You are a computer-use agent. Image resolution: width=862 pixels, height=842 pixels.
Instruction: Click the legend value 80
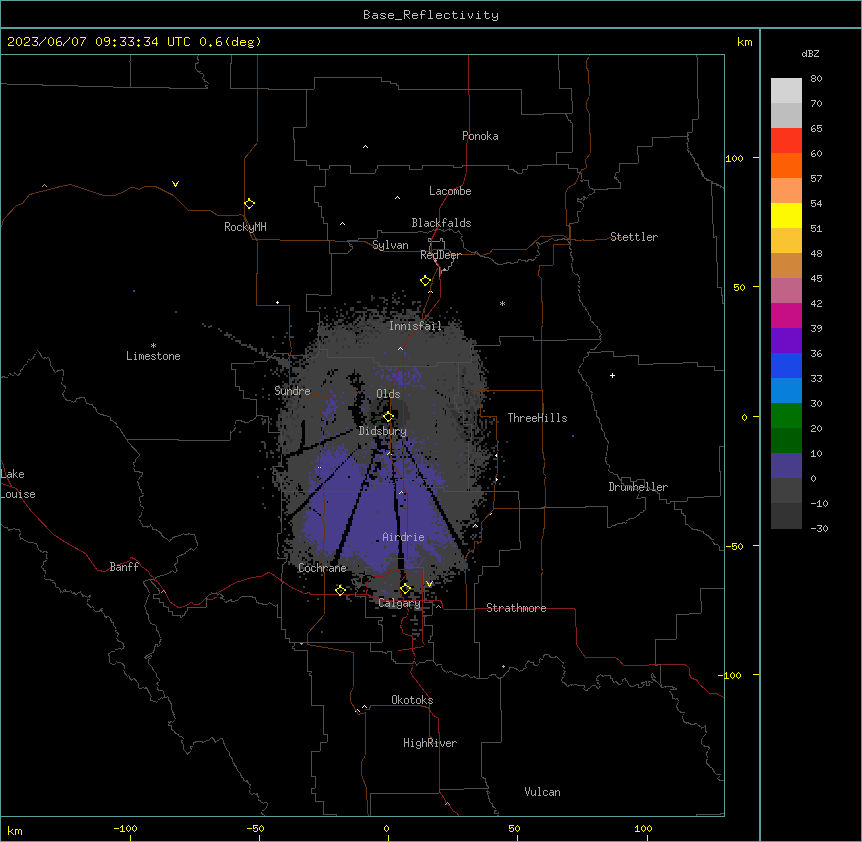(816, 79)
